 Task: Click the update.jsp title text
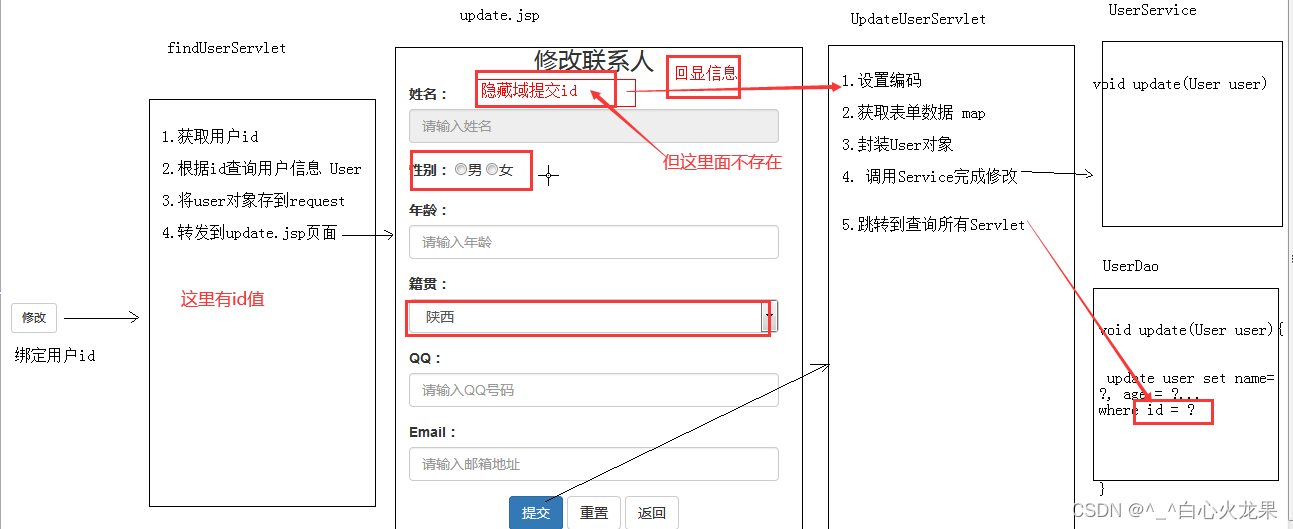(499, 15)
